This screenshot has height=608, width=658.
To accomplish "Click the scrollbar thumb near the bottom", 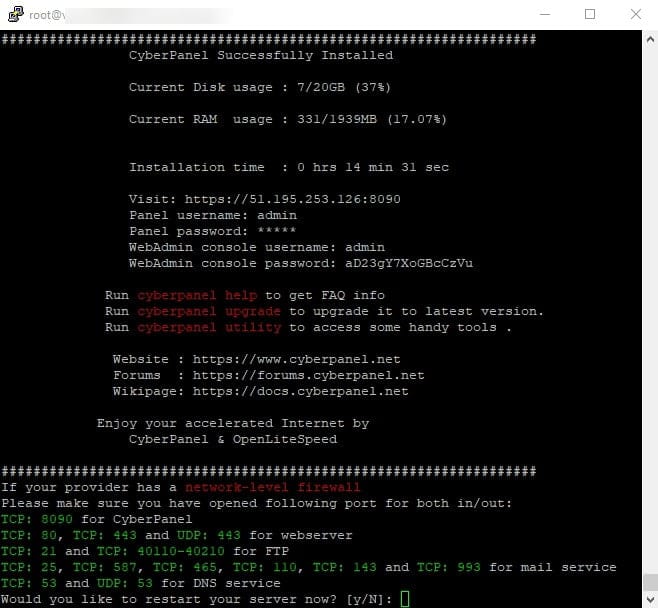I will [x=650, y=582].
